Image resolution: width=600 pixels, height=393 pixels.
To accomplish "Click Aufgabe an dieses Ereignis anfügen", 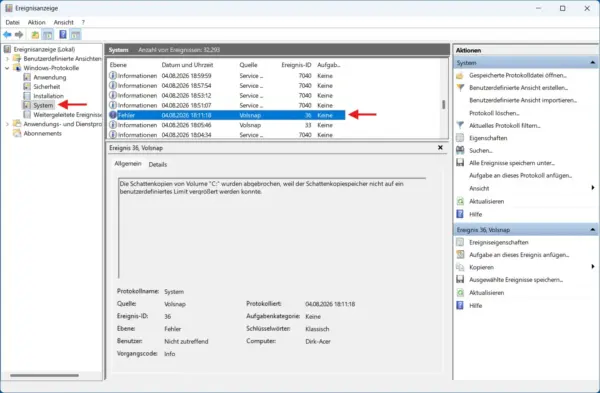I will pos(519,255).
